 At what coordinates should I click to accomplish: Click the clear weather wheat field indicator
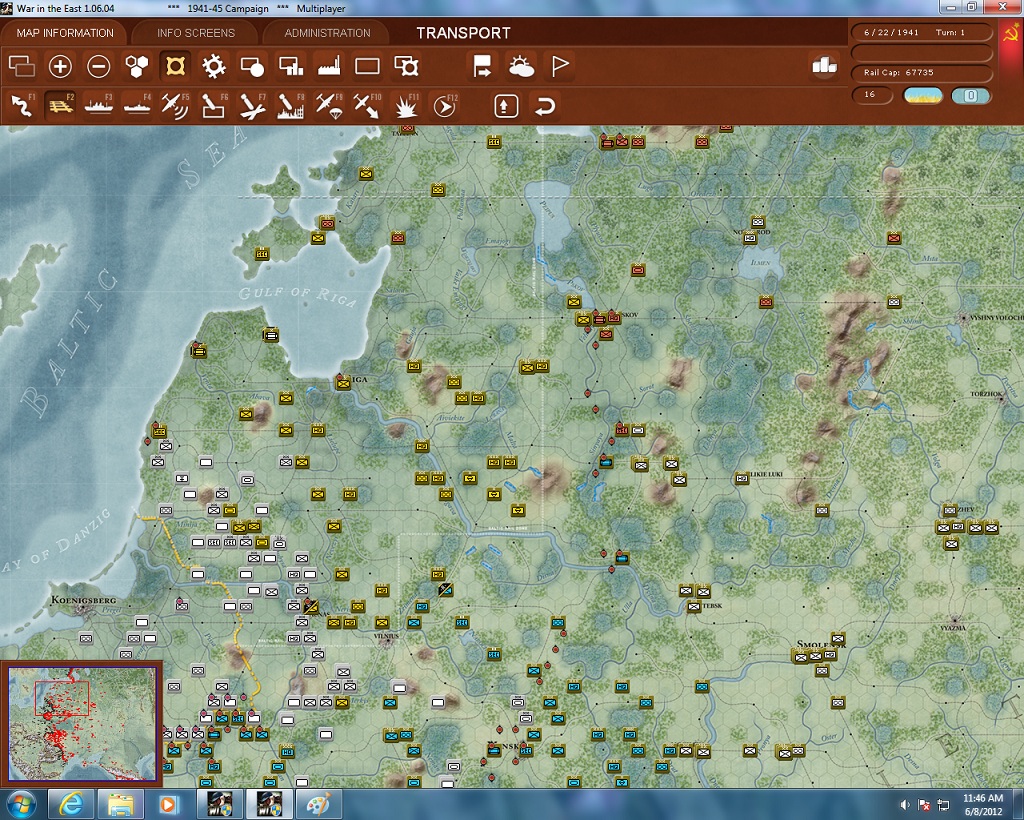click(922, 95)
